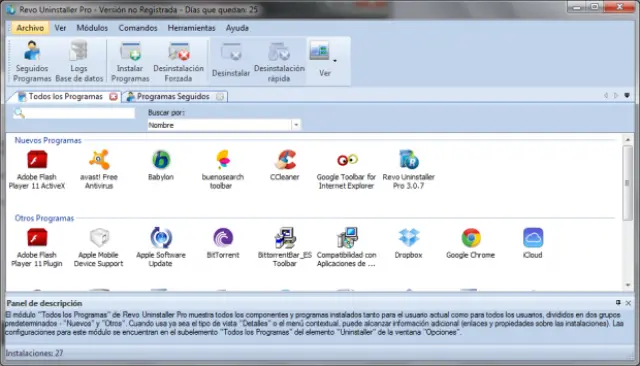Select Google Toolbar for Internet Explorer
This screenshot has height=366, width=640.
point(347,170)
